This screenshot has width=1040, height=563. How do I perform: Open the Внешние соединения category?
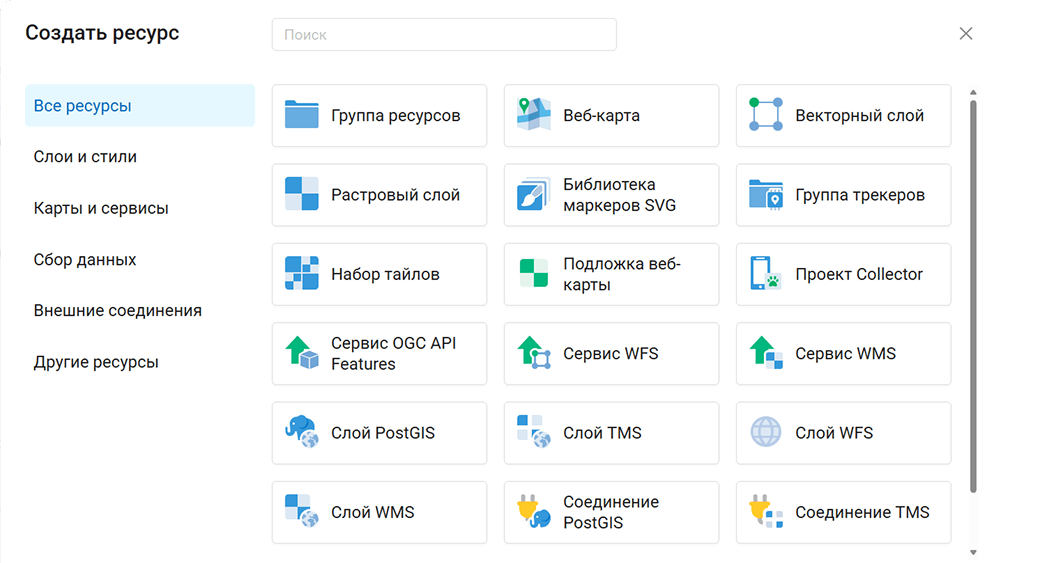point(118,311)
